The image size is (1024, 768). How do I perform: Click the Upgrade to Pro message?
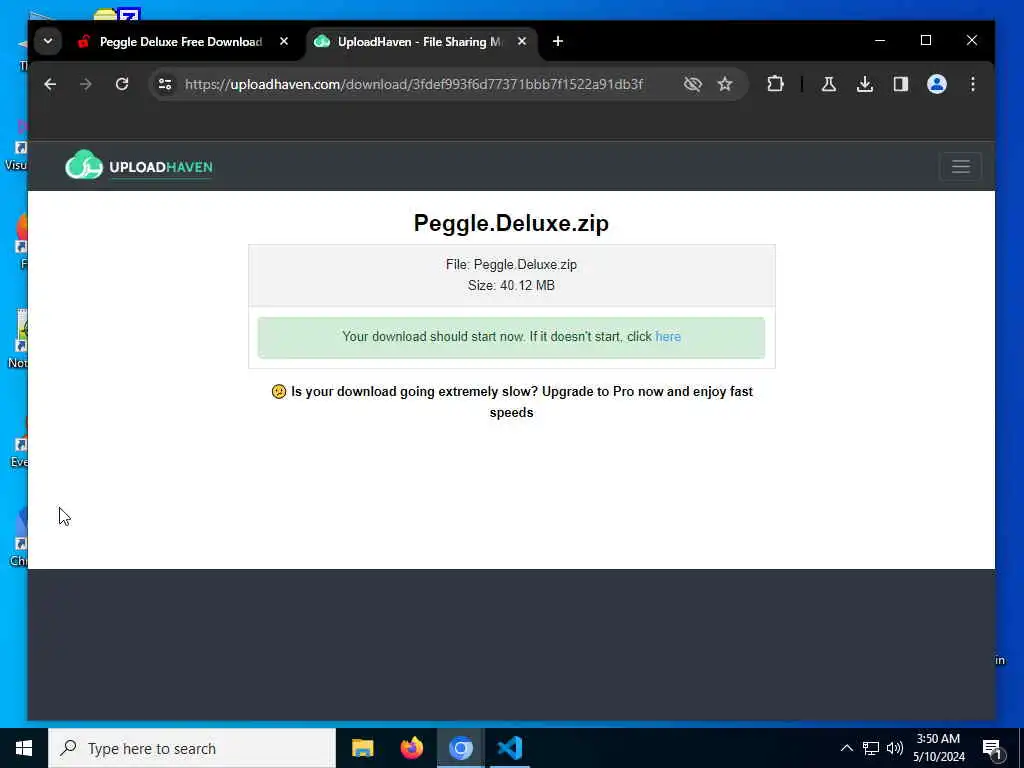511,402
